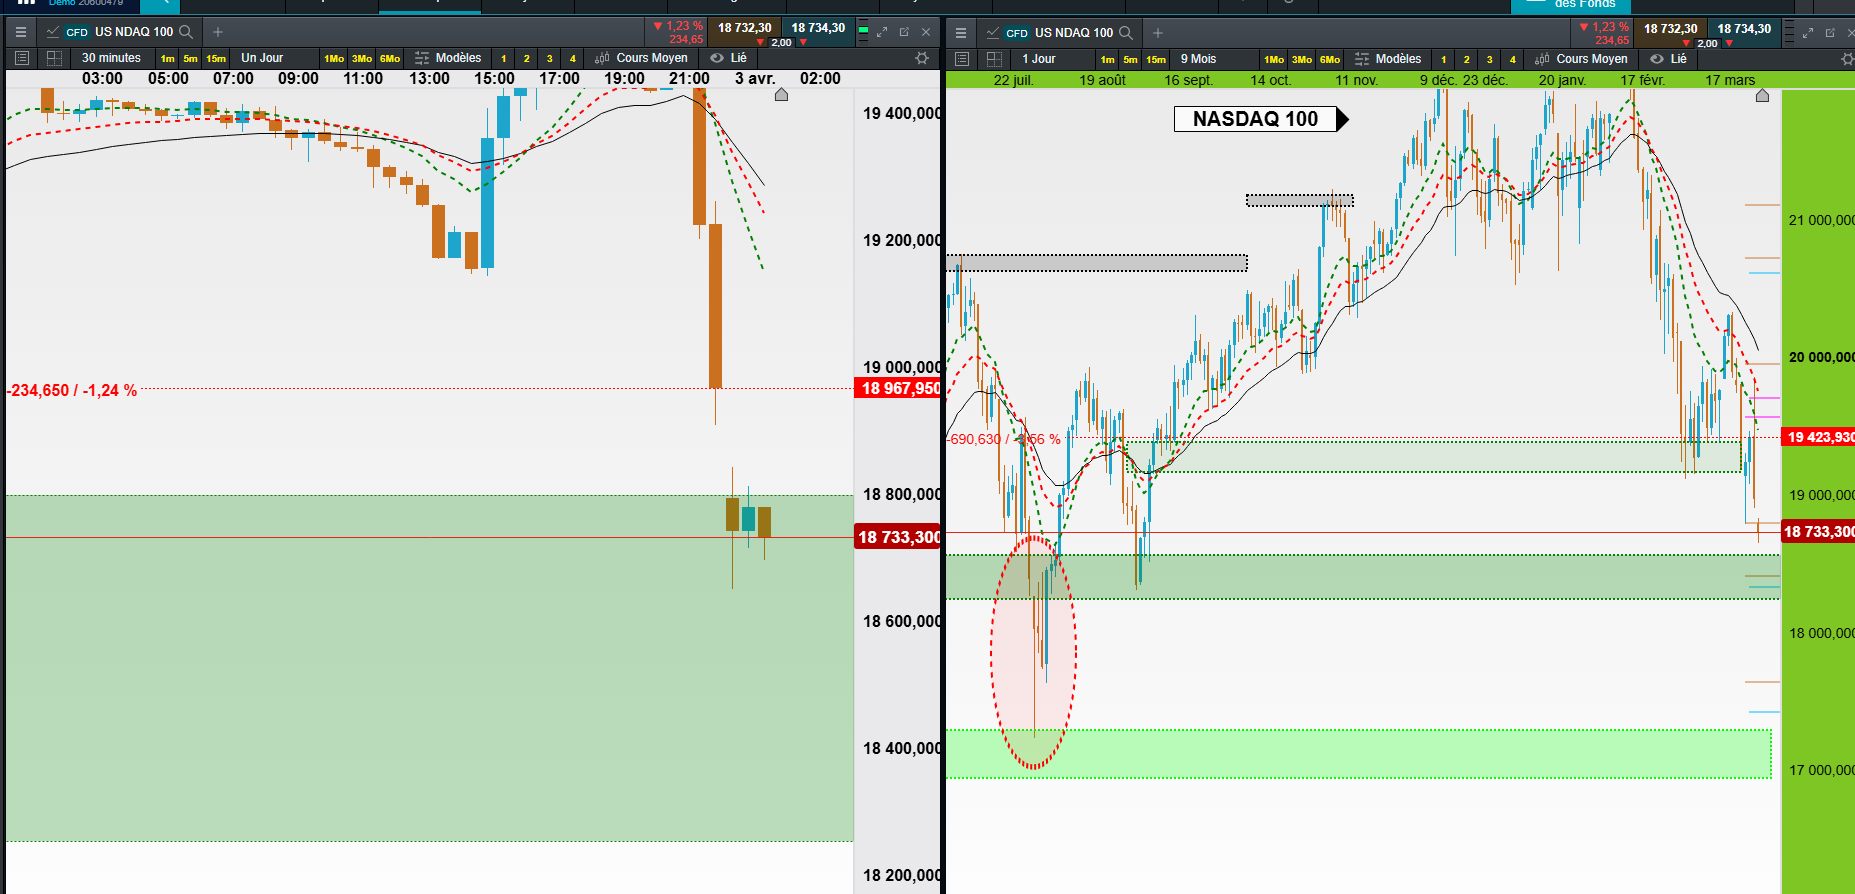The height and width of the screenshot is (894, 1855).
Task: Add a new tab with plus in right chart
Action: click(x=1158, y=33)
